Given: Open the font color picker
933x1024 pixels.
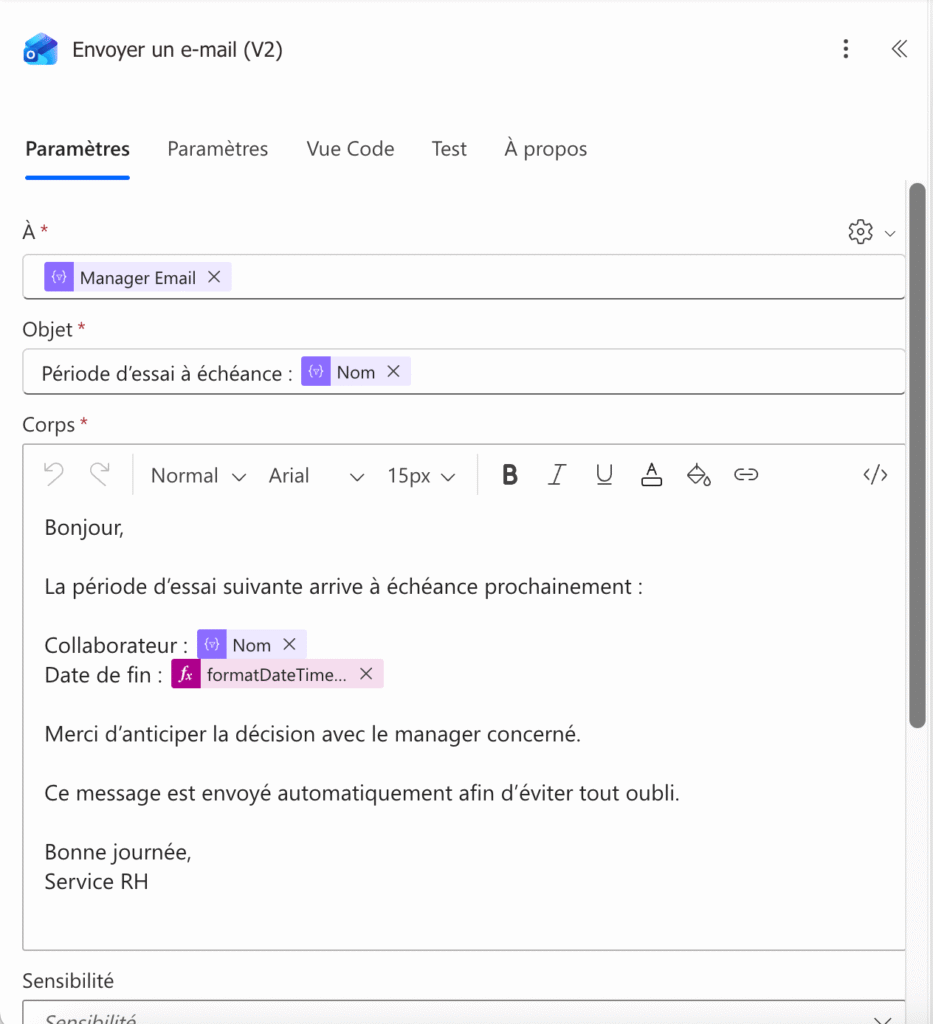Looking at the screenshot, I should click(x=651, y=475).
